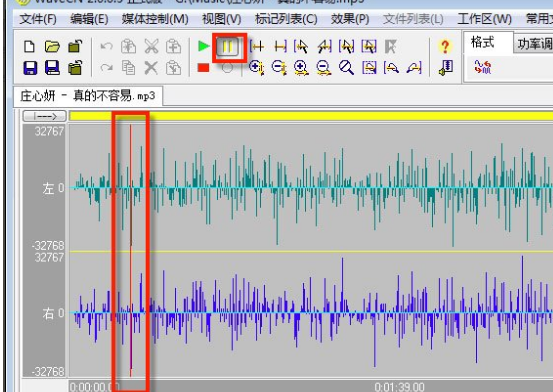Screen dimensions: 553x392
Task: Zoom in horizontally with the plus magnifier
Action: point(301,67)
